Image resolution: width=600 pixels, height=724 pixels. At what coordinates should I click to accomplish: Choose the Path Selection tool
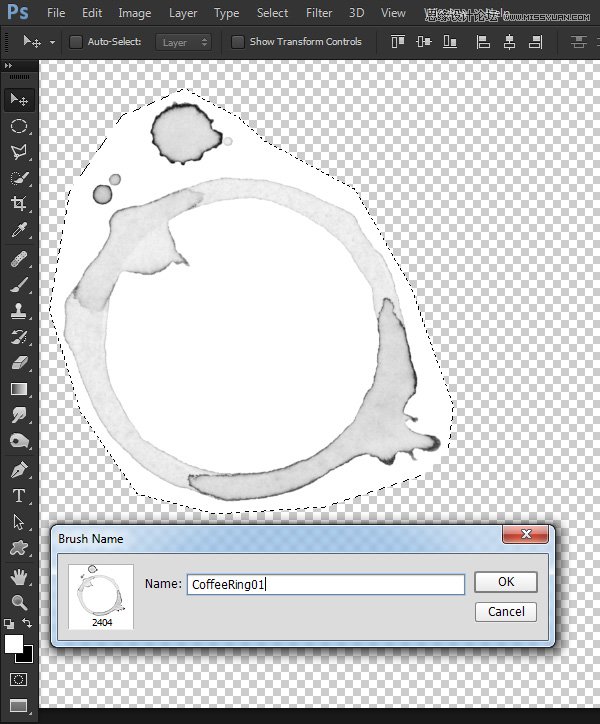pyautogui.click(x=19, y=522)
